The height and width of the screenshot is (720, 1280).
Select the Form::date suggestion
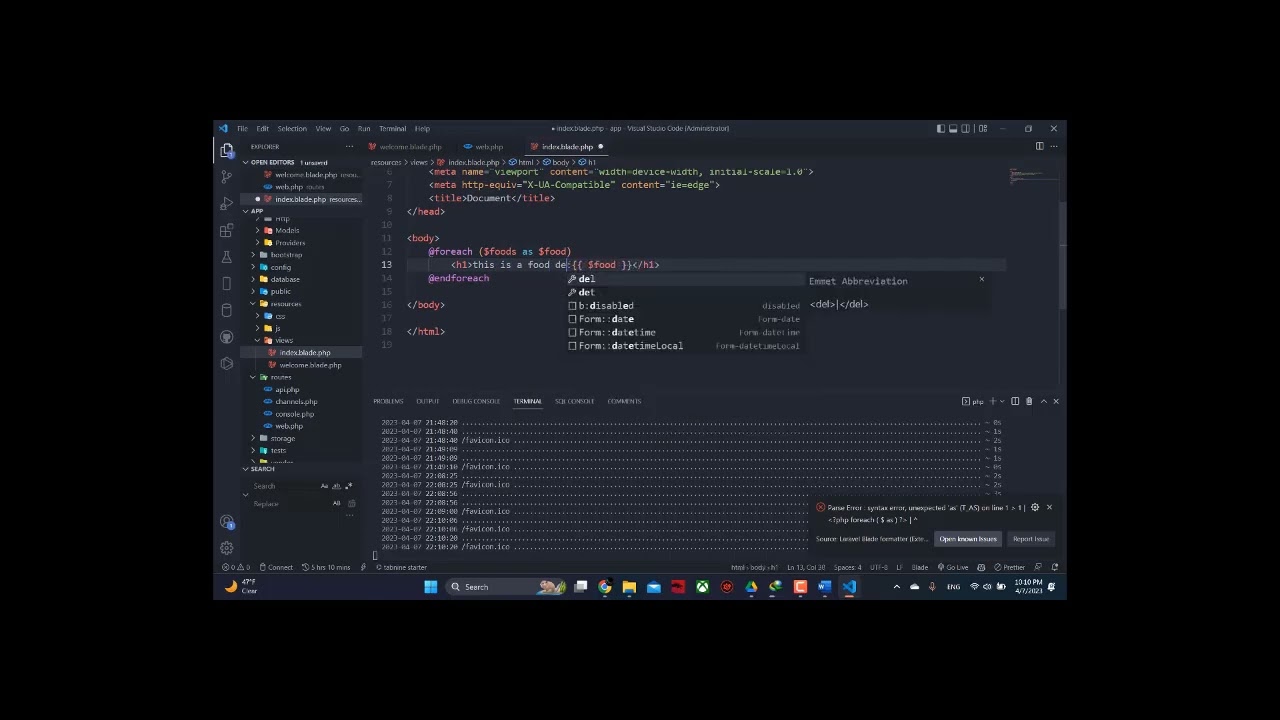pos(687,319)
